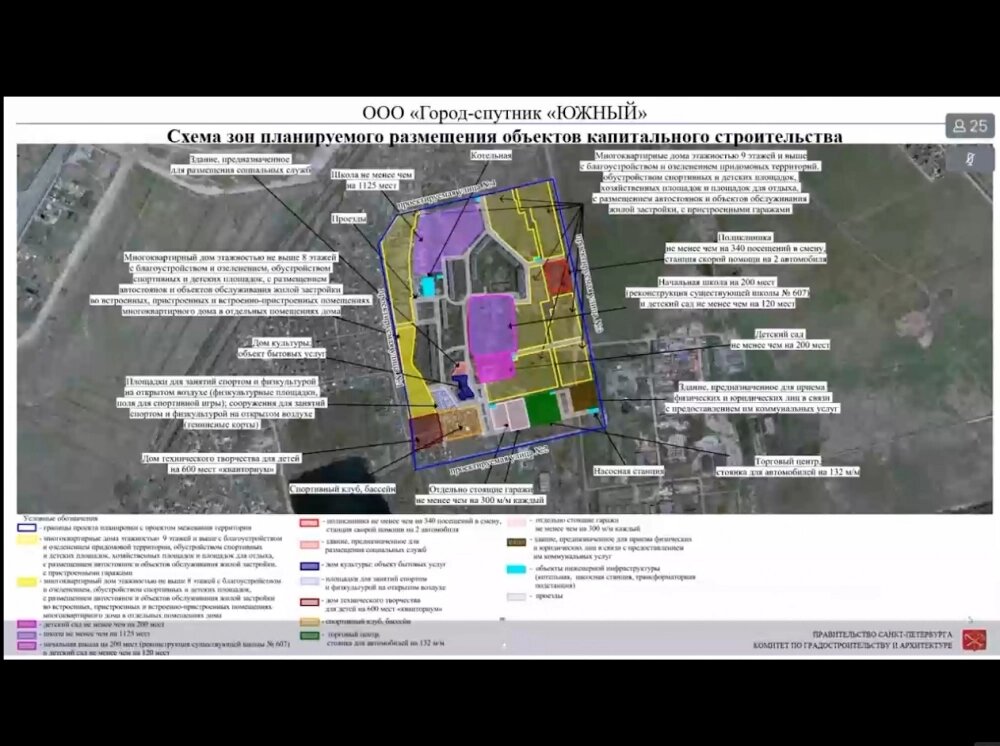Click the Поликлиника label on the map
This screenshot has height=746, width=1000.
click(x=746, y=248)
